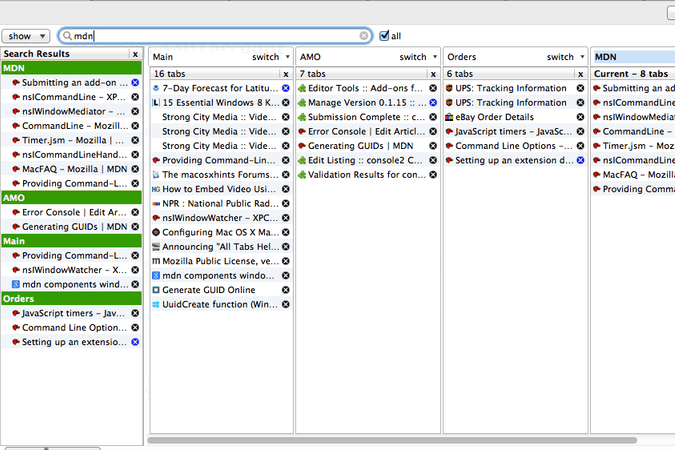Open the 'show' dropdown menu
The height and width of the screenshot is (450, 675).
26,36
